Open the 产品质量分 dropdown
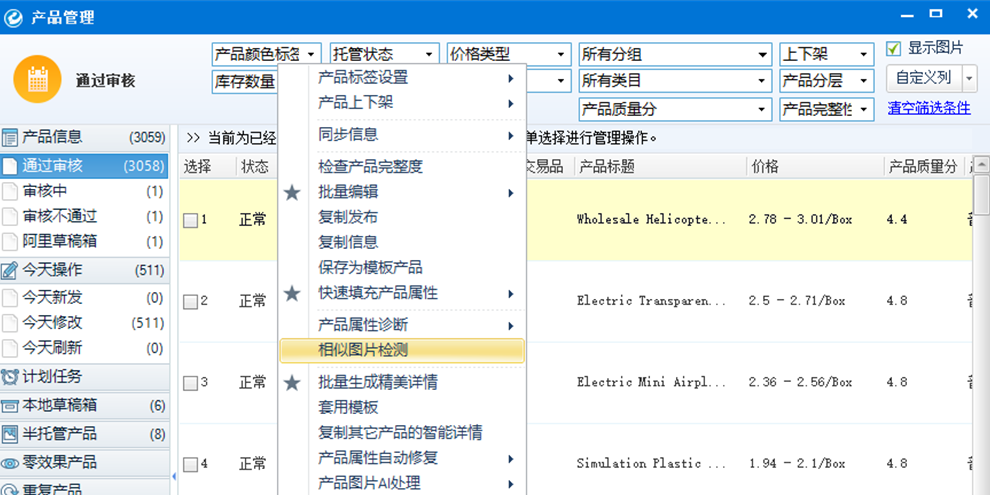Image resolution: width=990 pixels, height=495 pixels. tap(675, 109)
